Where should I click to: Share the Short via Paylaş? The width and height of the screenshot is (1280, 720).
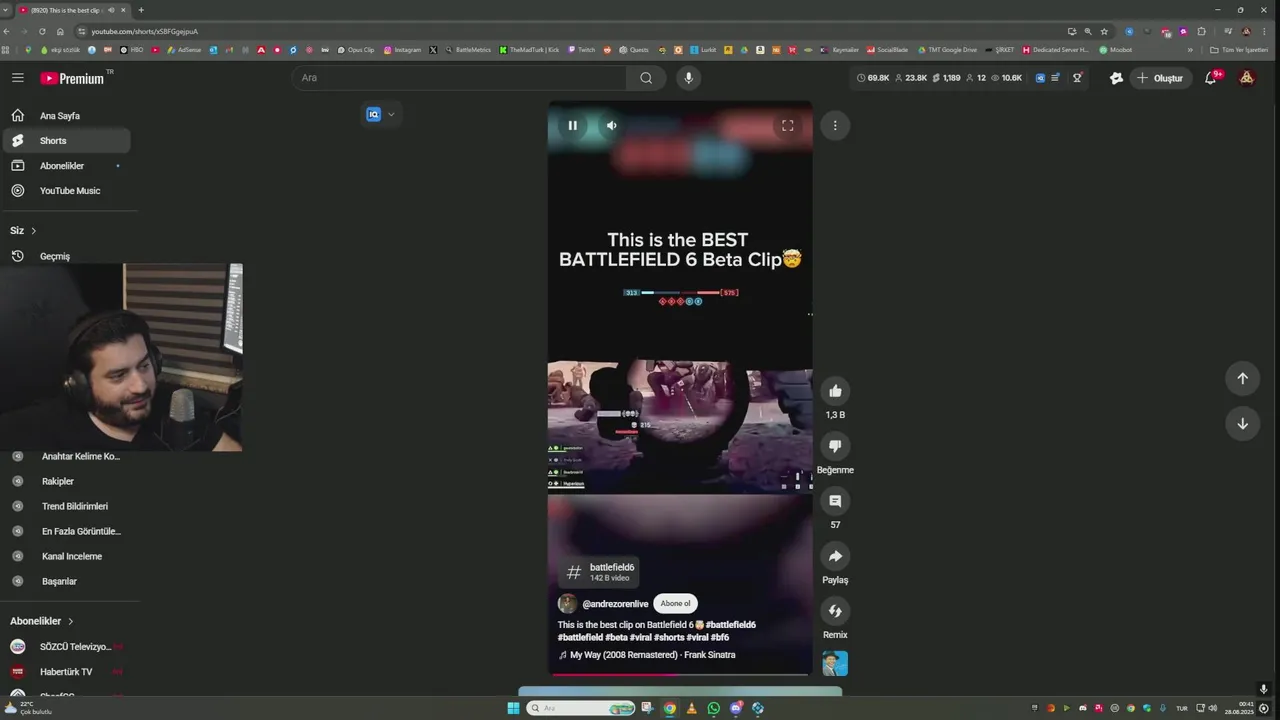(x=835, y=556)
